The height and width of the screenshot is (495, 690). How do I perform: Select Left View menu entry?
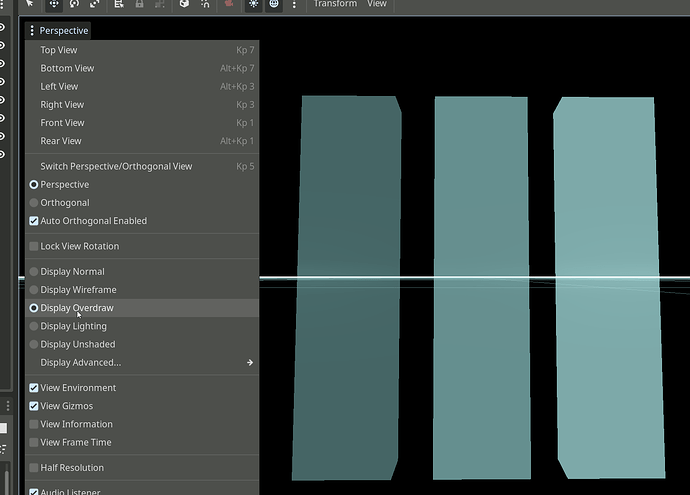pos(142,86)
